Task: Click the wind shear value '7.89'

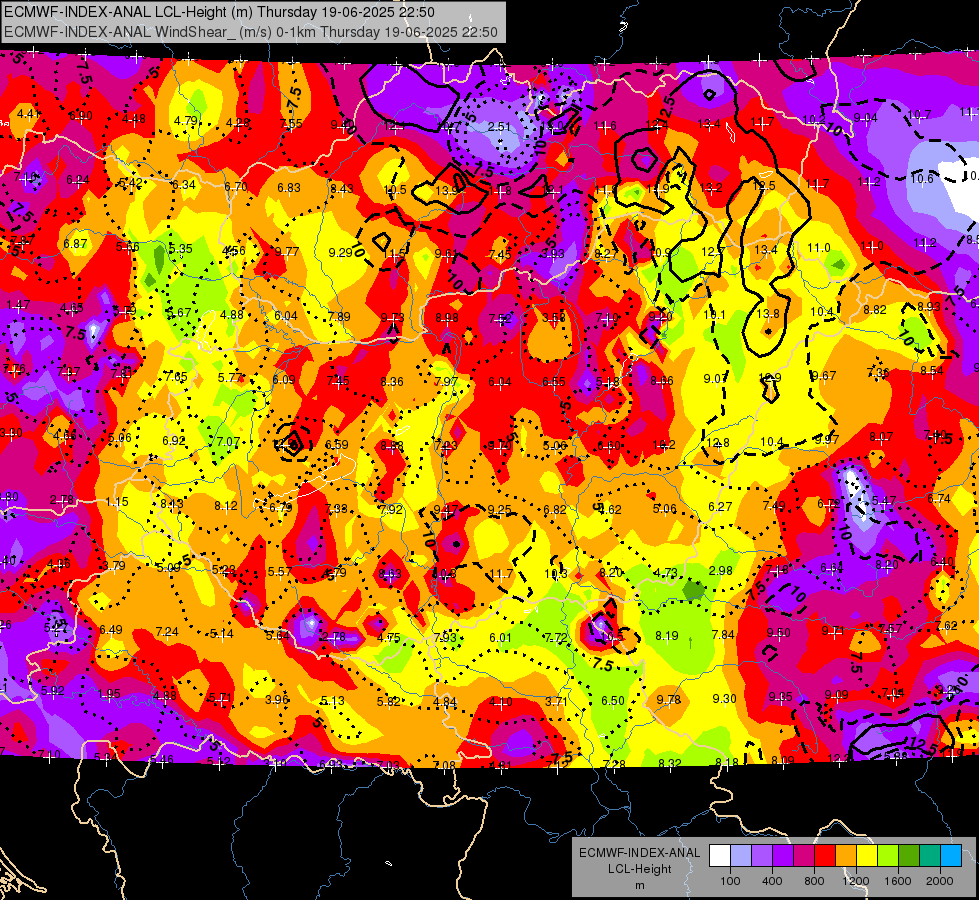Action: pos(339,316)
